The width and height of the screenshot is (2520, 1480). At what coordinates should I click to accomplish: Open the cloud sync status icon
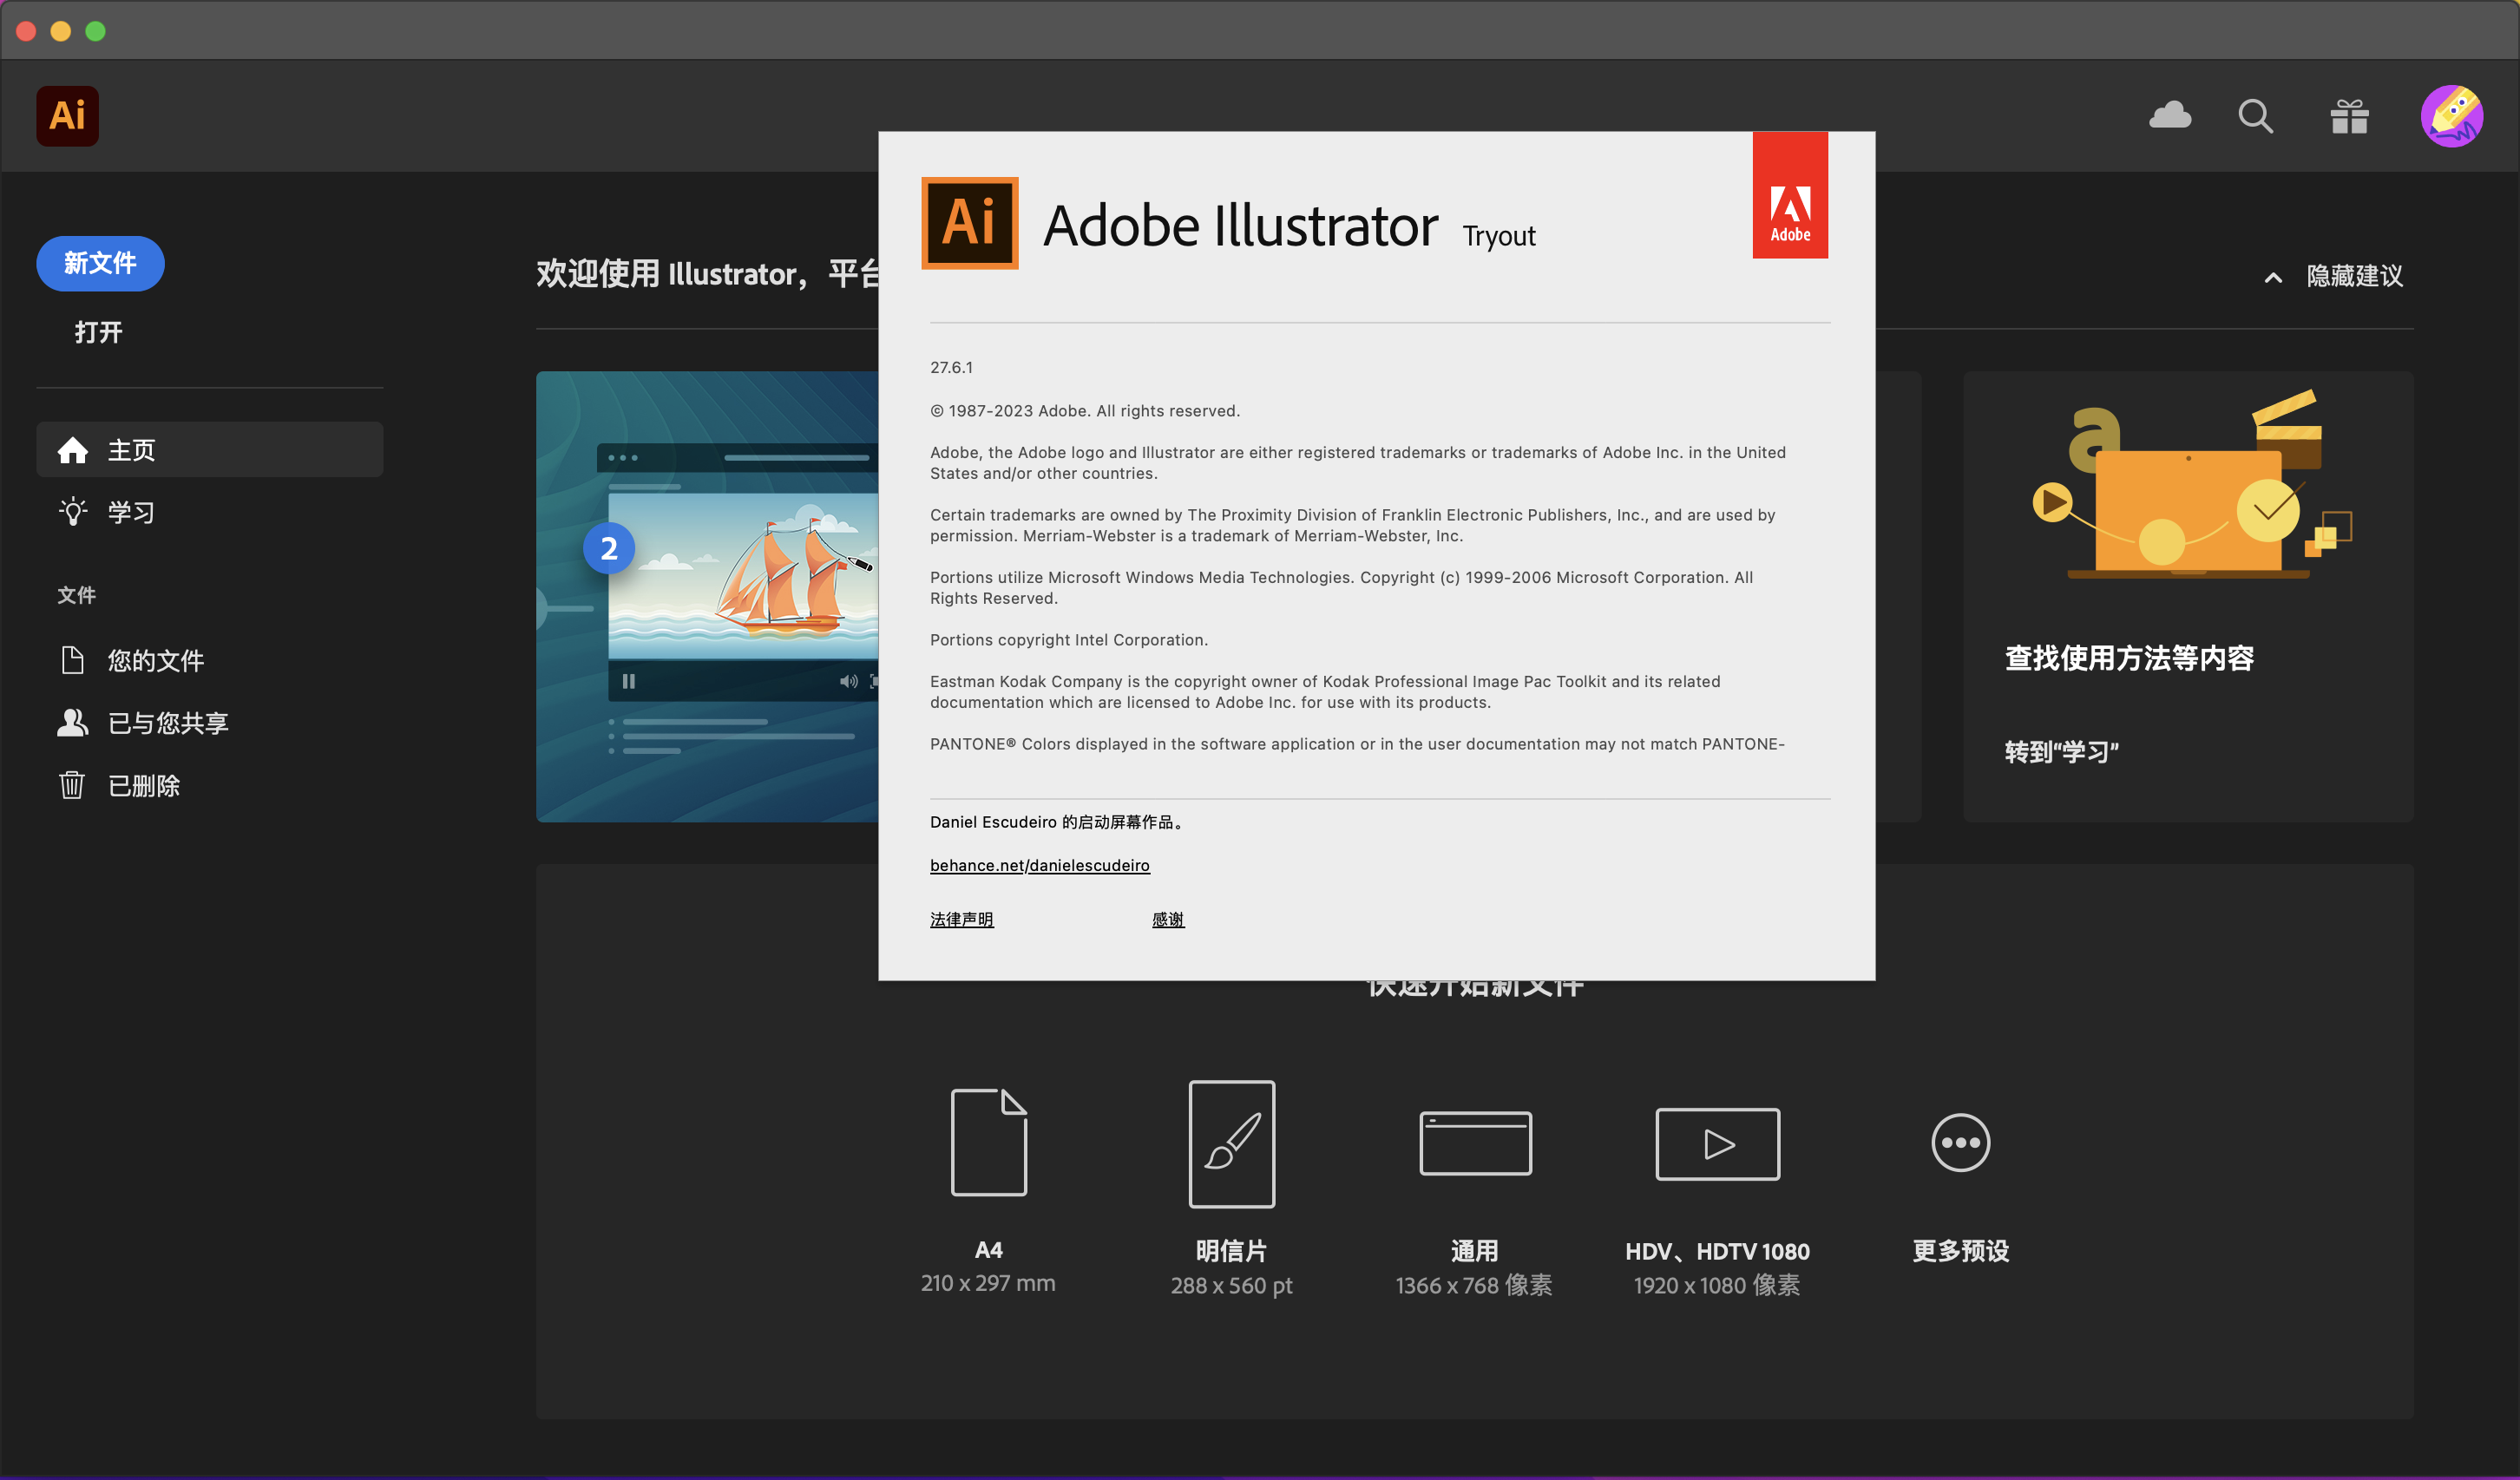coord(2169,116)
